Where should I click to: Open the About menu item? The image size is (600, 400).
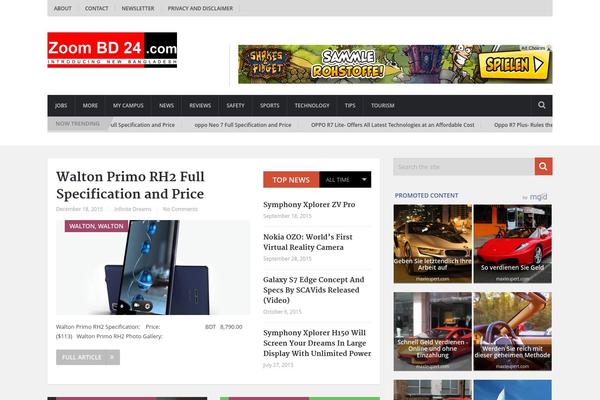(x=62, y=8)
